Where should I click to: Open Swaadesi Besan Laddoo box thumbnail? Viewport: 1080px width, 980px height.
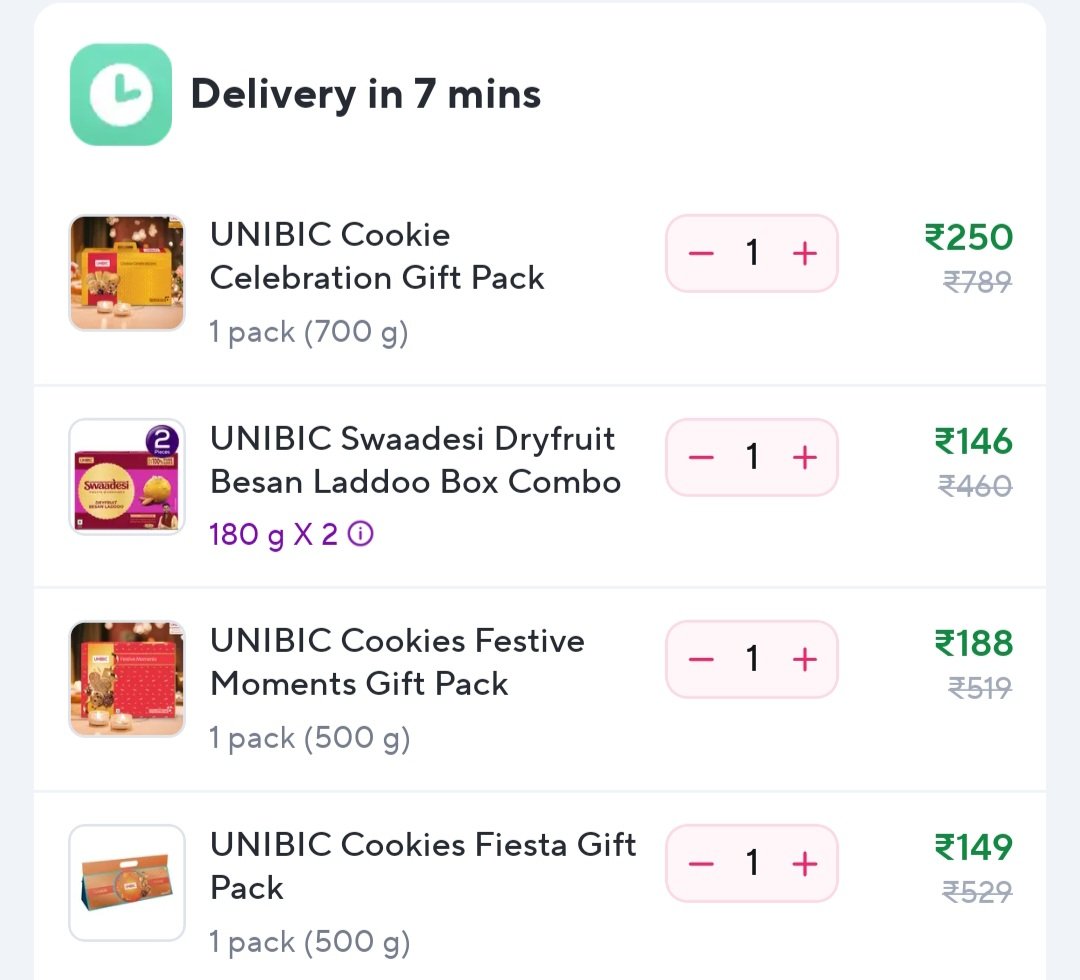(127, 476)
